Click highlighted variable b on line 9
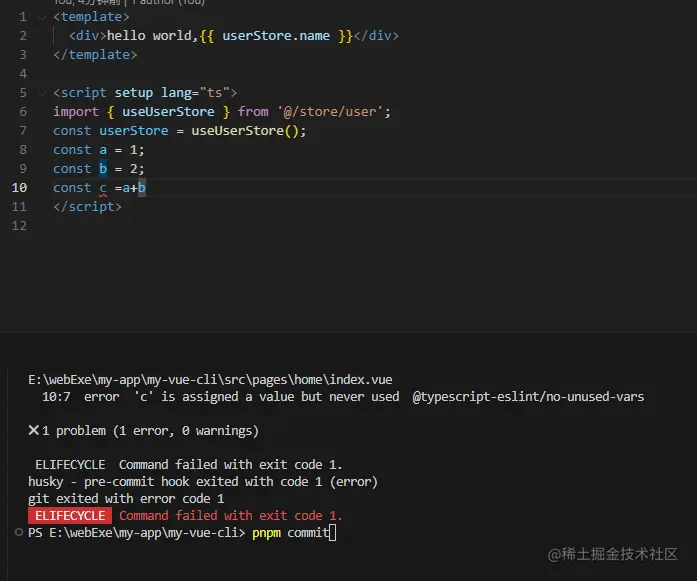 [x=103, y=169]
